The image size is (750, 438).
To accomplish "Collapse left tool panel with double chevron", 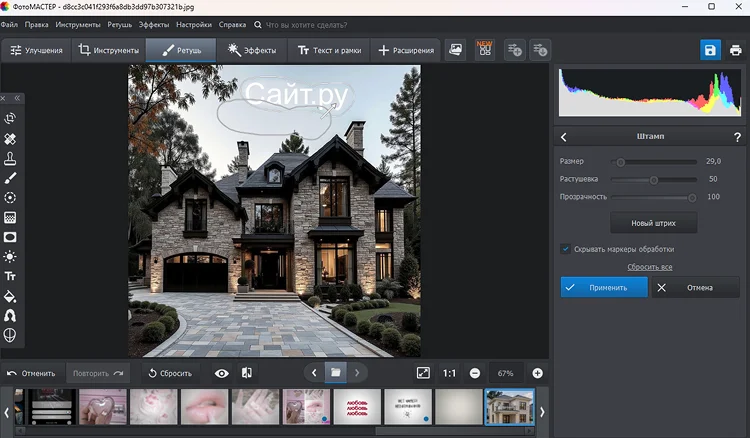I will tap(17, 98).
